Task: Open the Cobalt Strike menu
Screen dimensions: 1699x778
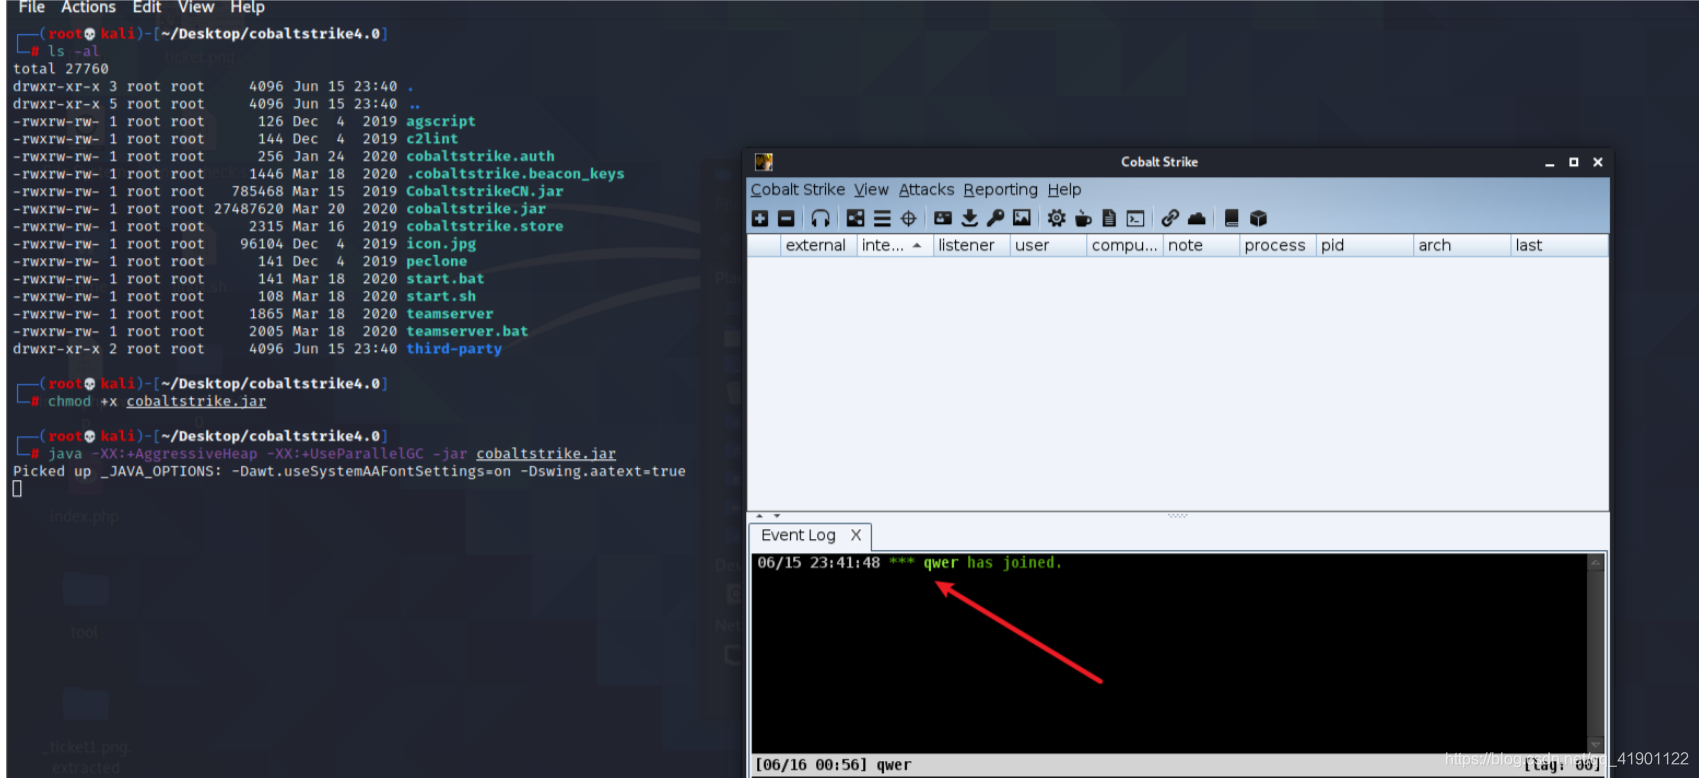Action: coord(798,189)
